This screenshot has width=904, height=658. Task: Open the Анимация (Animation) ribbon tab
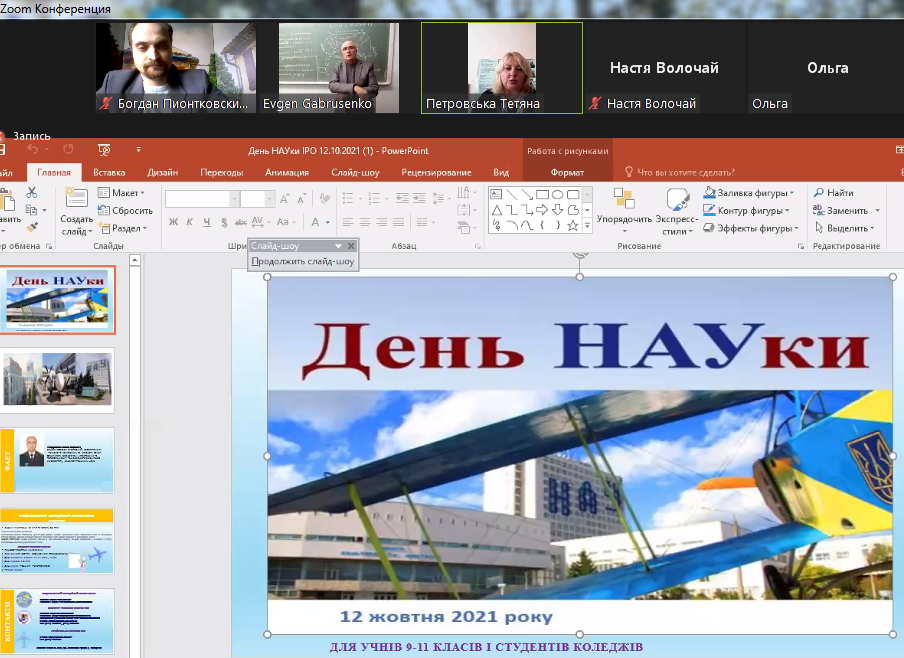coord(287,172)
